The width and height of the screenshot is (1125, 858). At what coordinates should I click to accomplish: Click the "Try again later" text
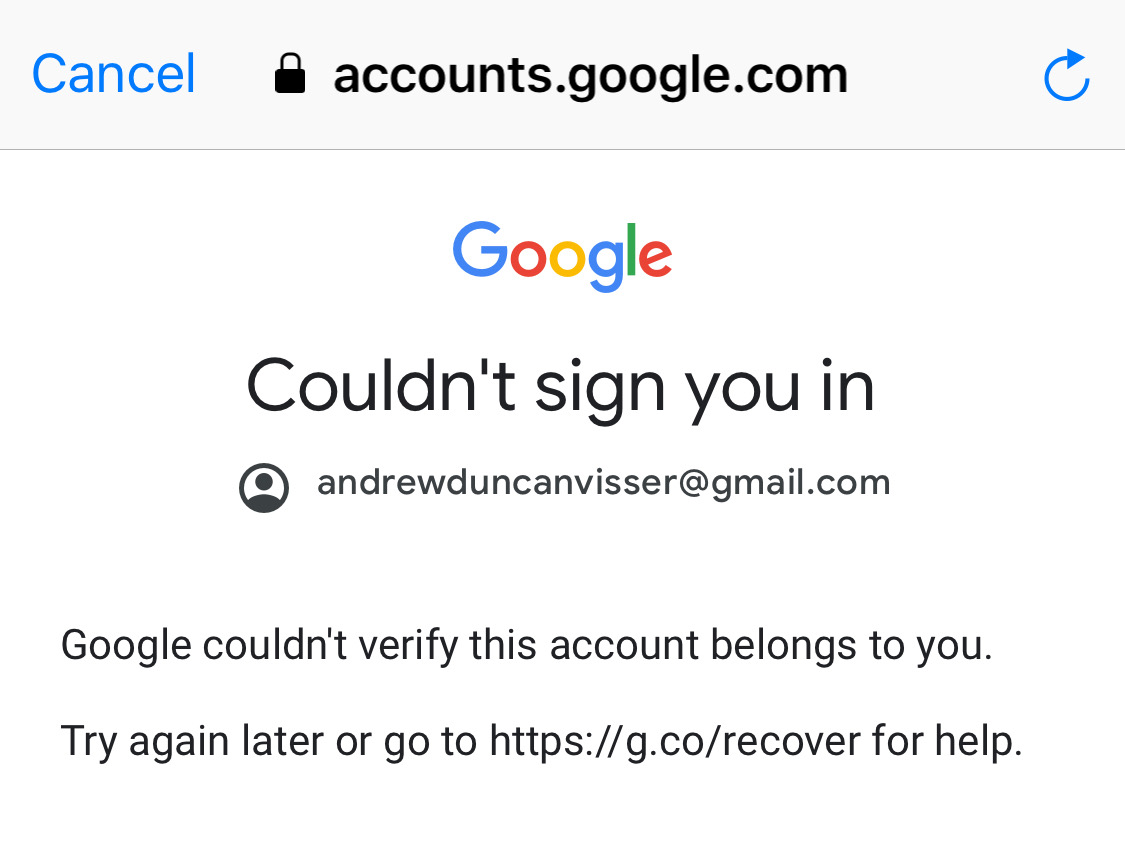pyautogui.click(x=190, y=741)
